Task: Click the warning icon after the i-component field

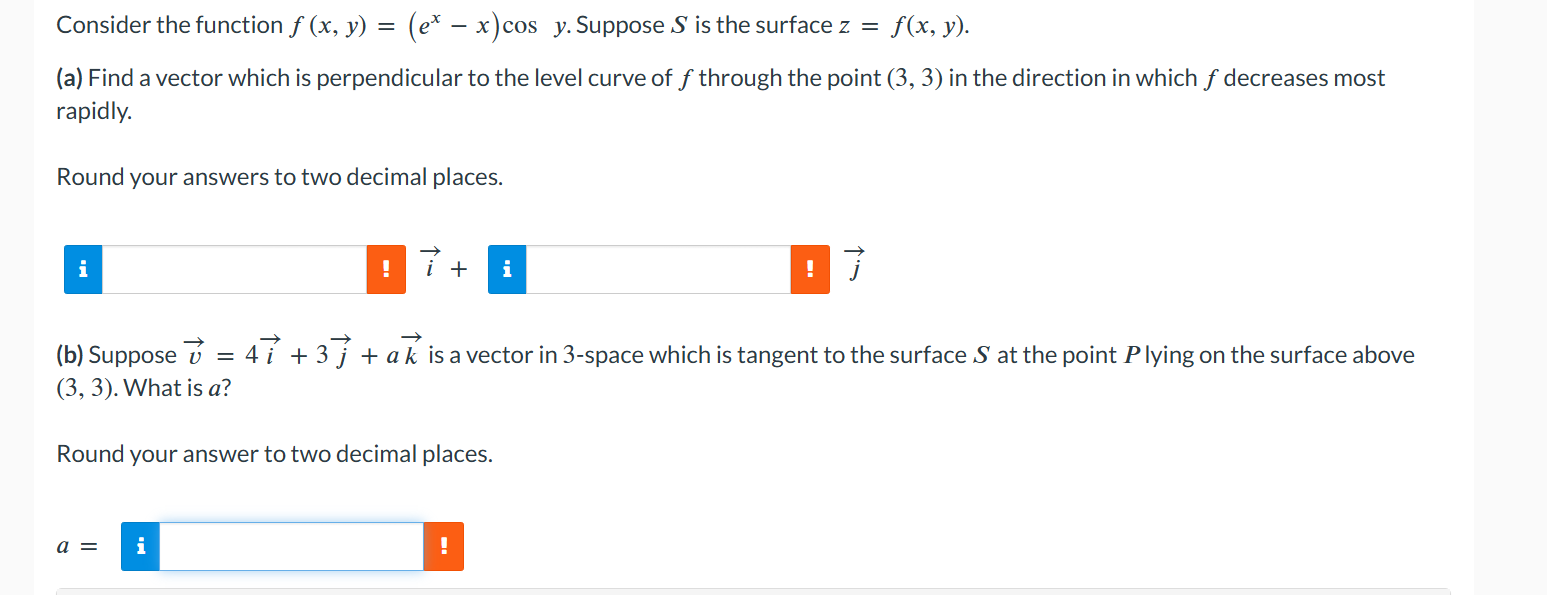Action: coord(386,268)
